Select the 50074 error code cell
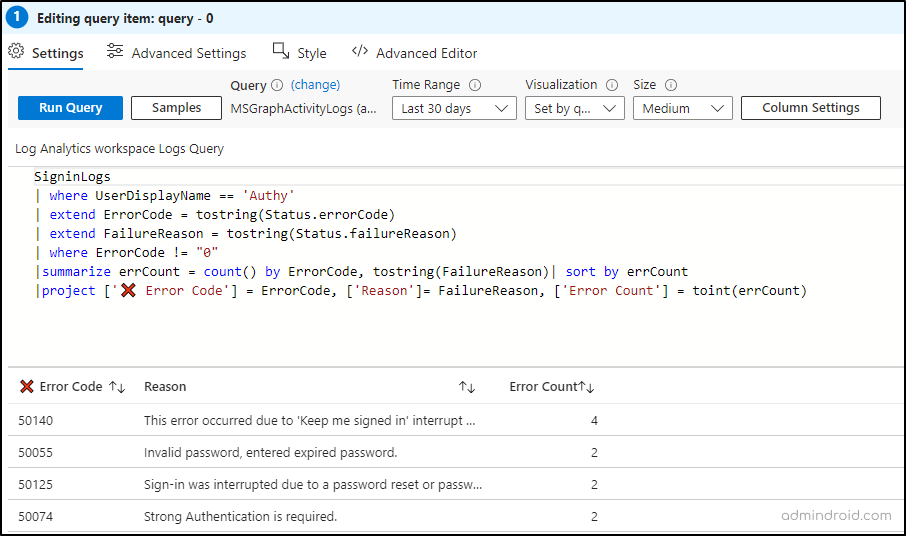Viewport: 906px width, 536px height. coord(35,516)
